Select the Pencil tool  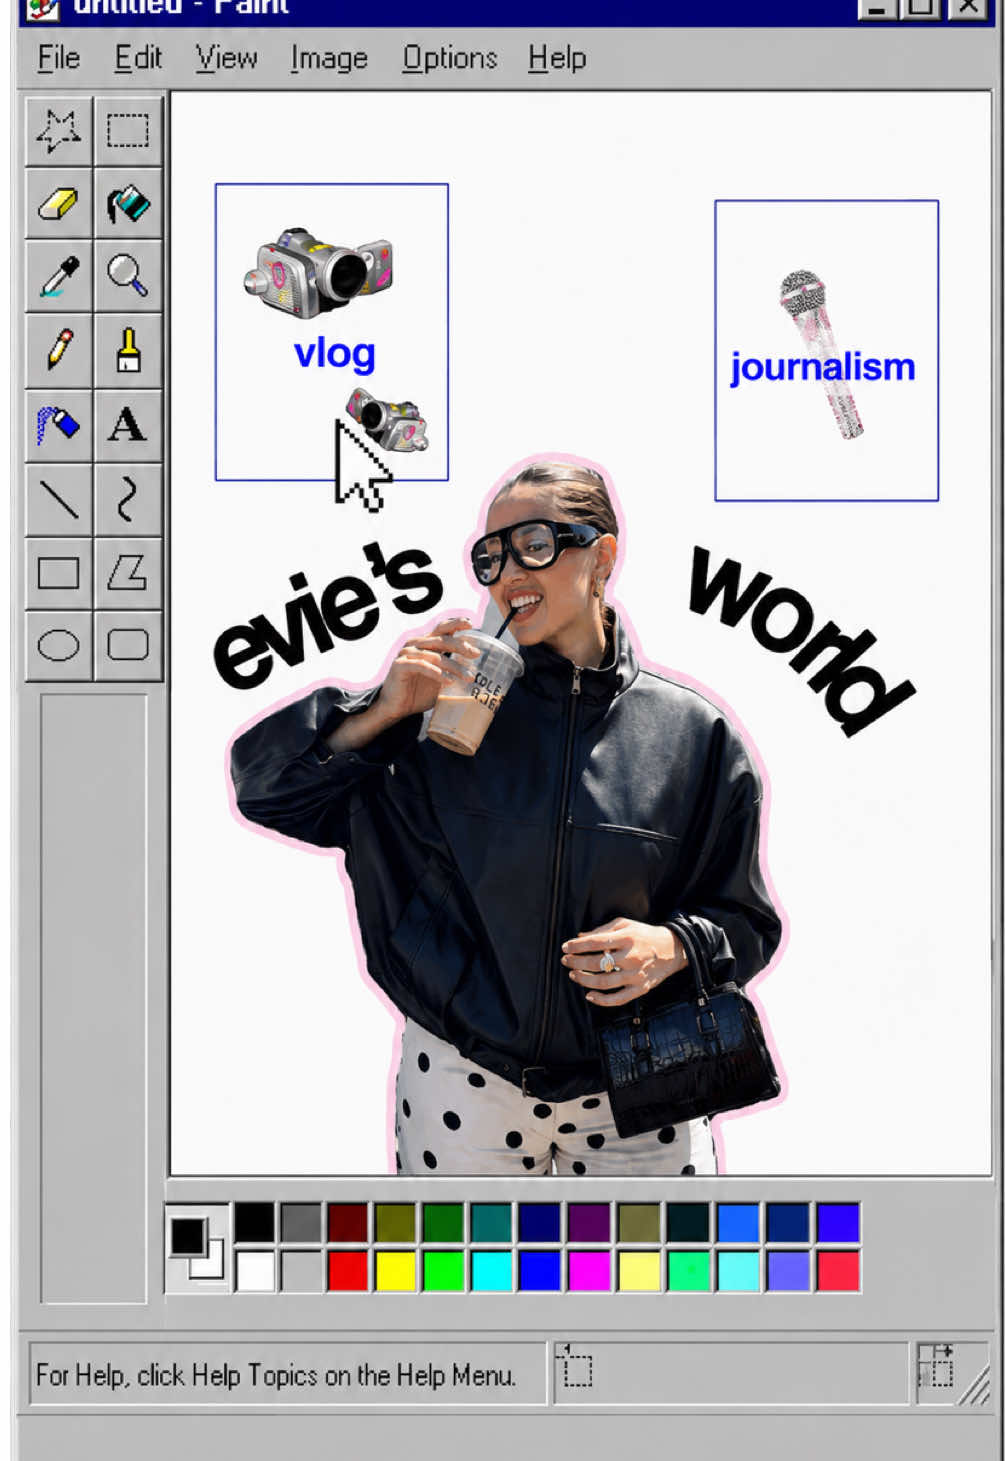(x=59, y=350)
